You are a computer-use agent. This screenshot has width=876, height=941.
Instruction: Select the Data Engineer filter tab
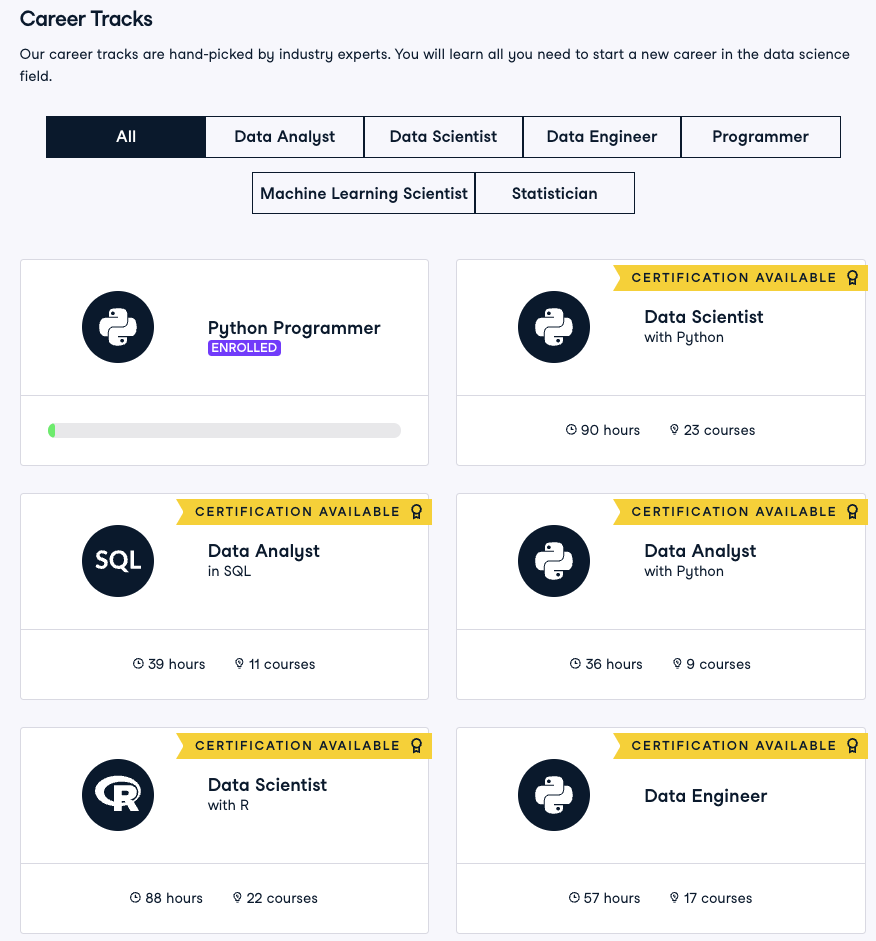[601, 137]
